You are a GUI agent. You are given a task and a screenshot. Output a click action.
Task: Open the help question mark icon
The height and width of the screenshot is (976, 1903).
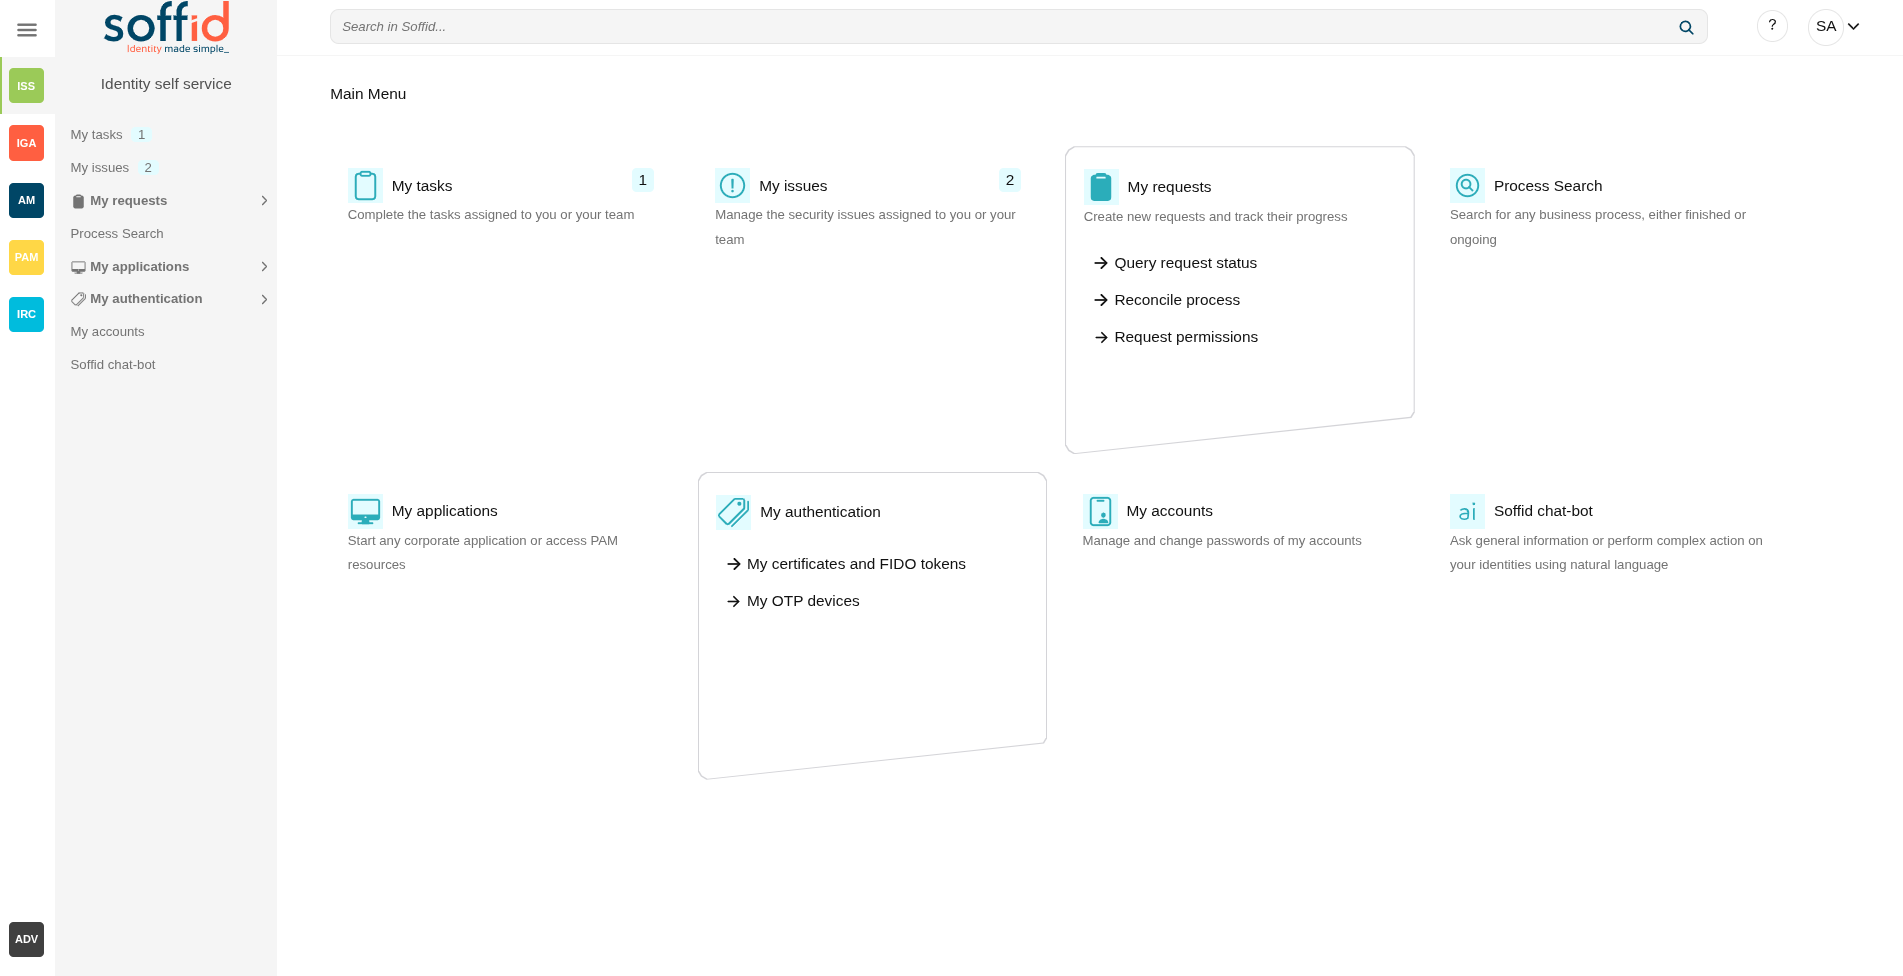(x=1772, y=26)
